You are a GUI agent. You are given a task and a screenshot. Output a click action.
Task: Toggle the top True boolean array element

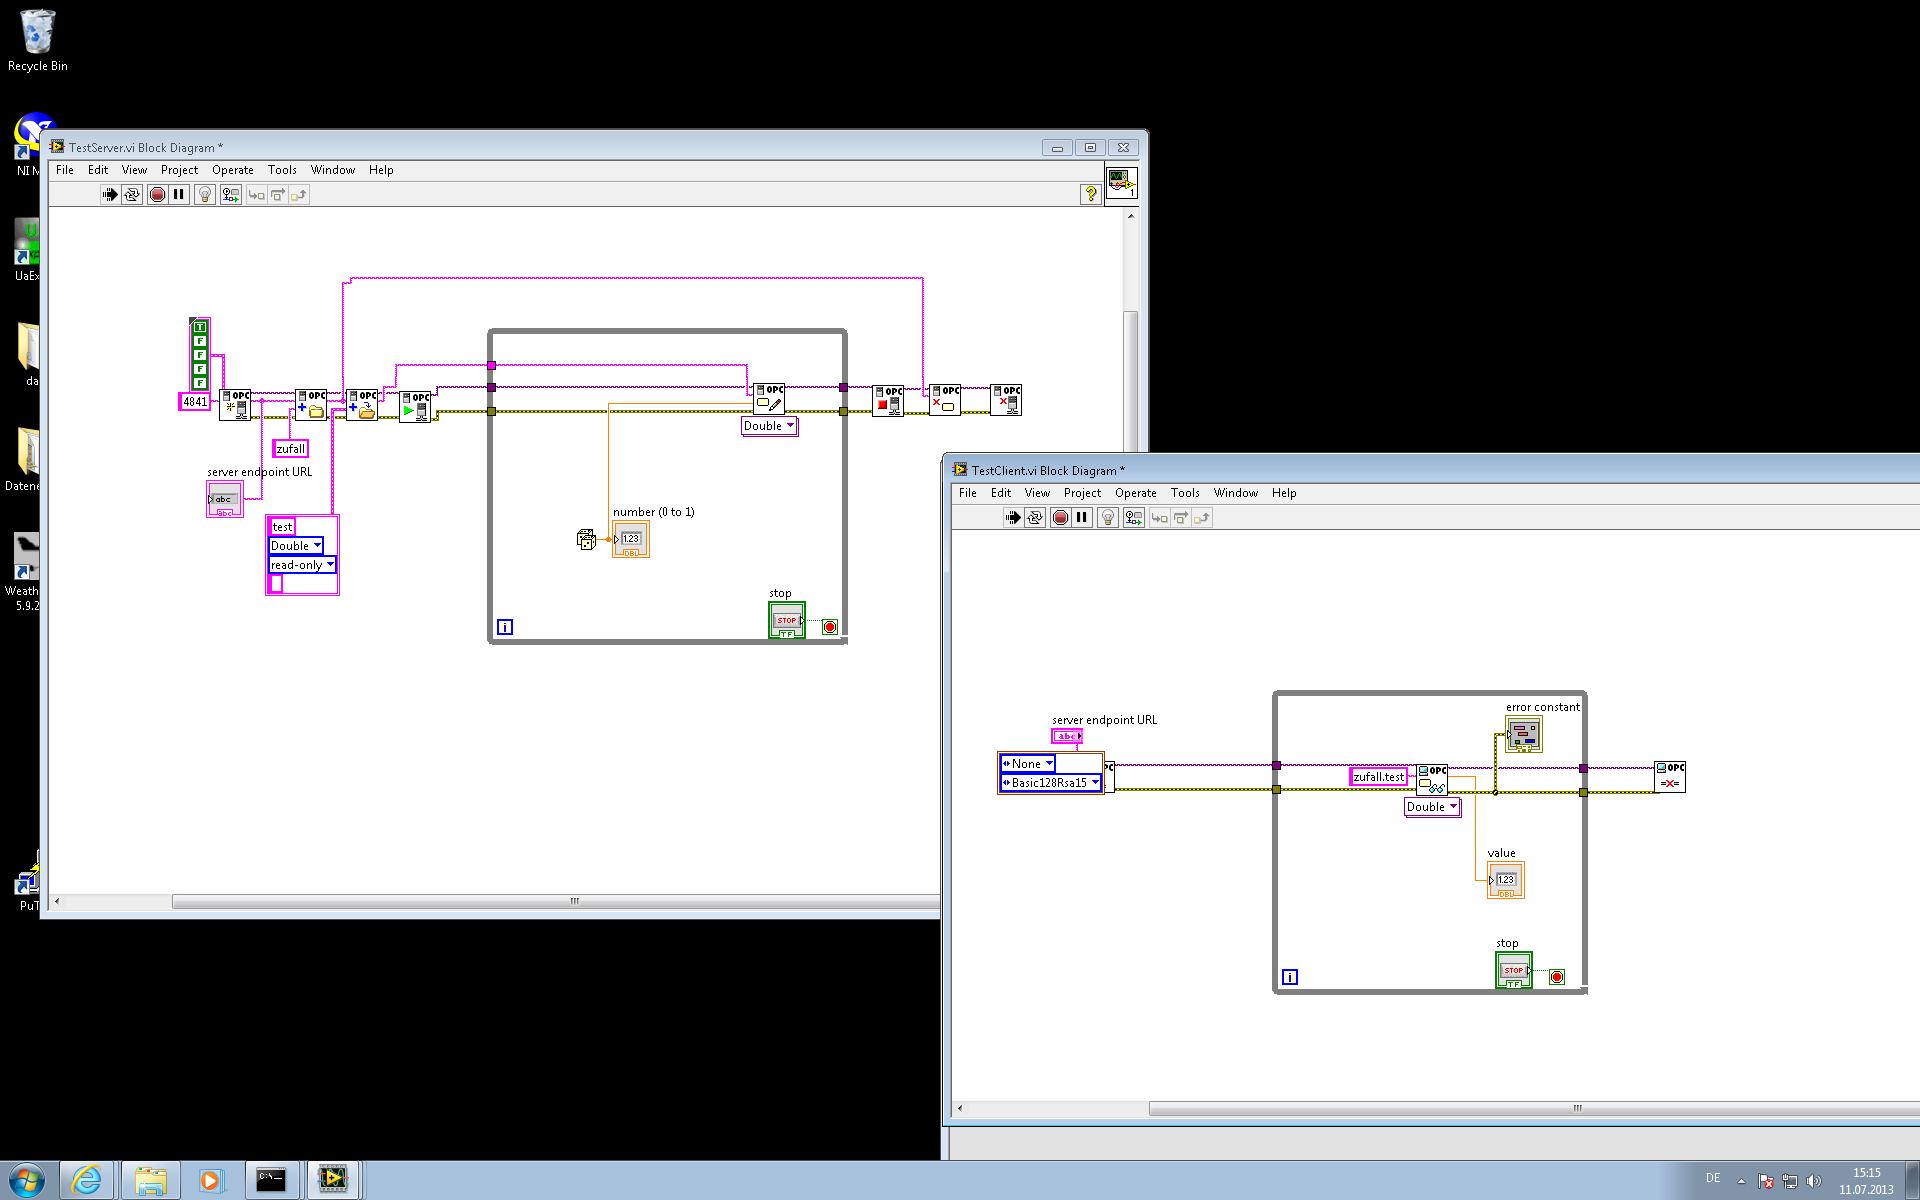200,327
